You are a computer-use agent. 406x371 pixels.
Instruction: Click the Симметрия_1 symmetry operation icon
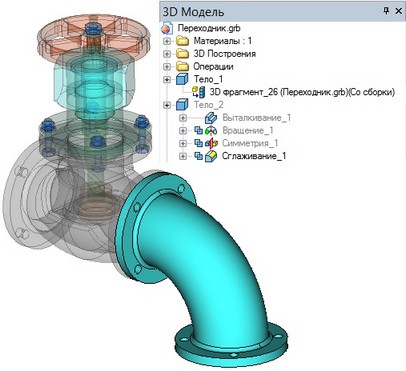click(211, 143)
